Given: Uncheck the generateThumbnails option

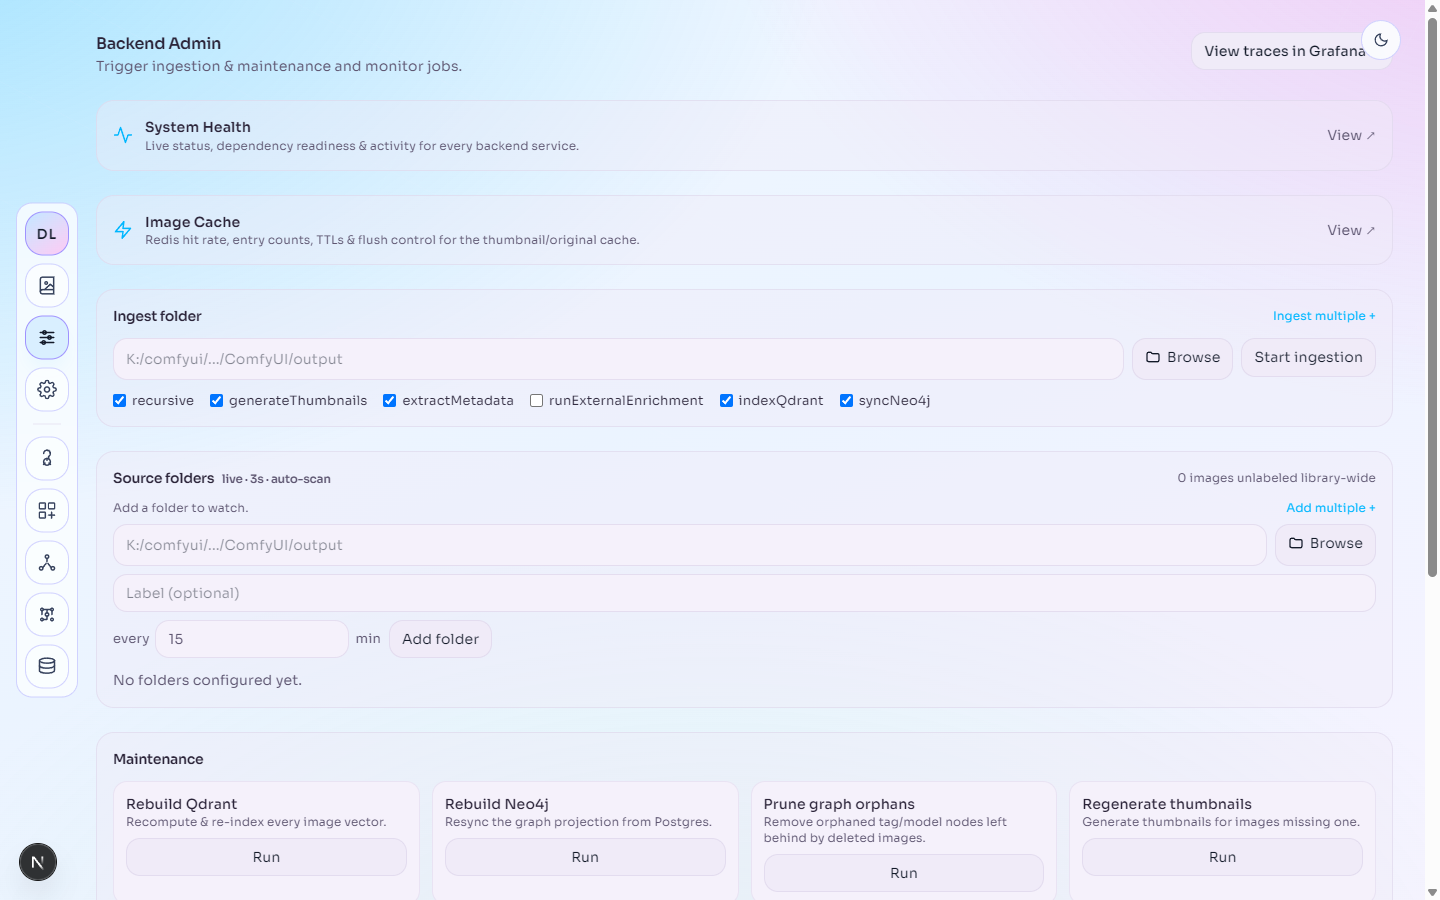Looking at the screenshot, I should pos(216,400).
